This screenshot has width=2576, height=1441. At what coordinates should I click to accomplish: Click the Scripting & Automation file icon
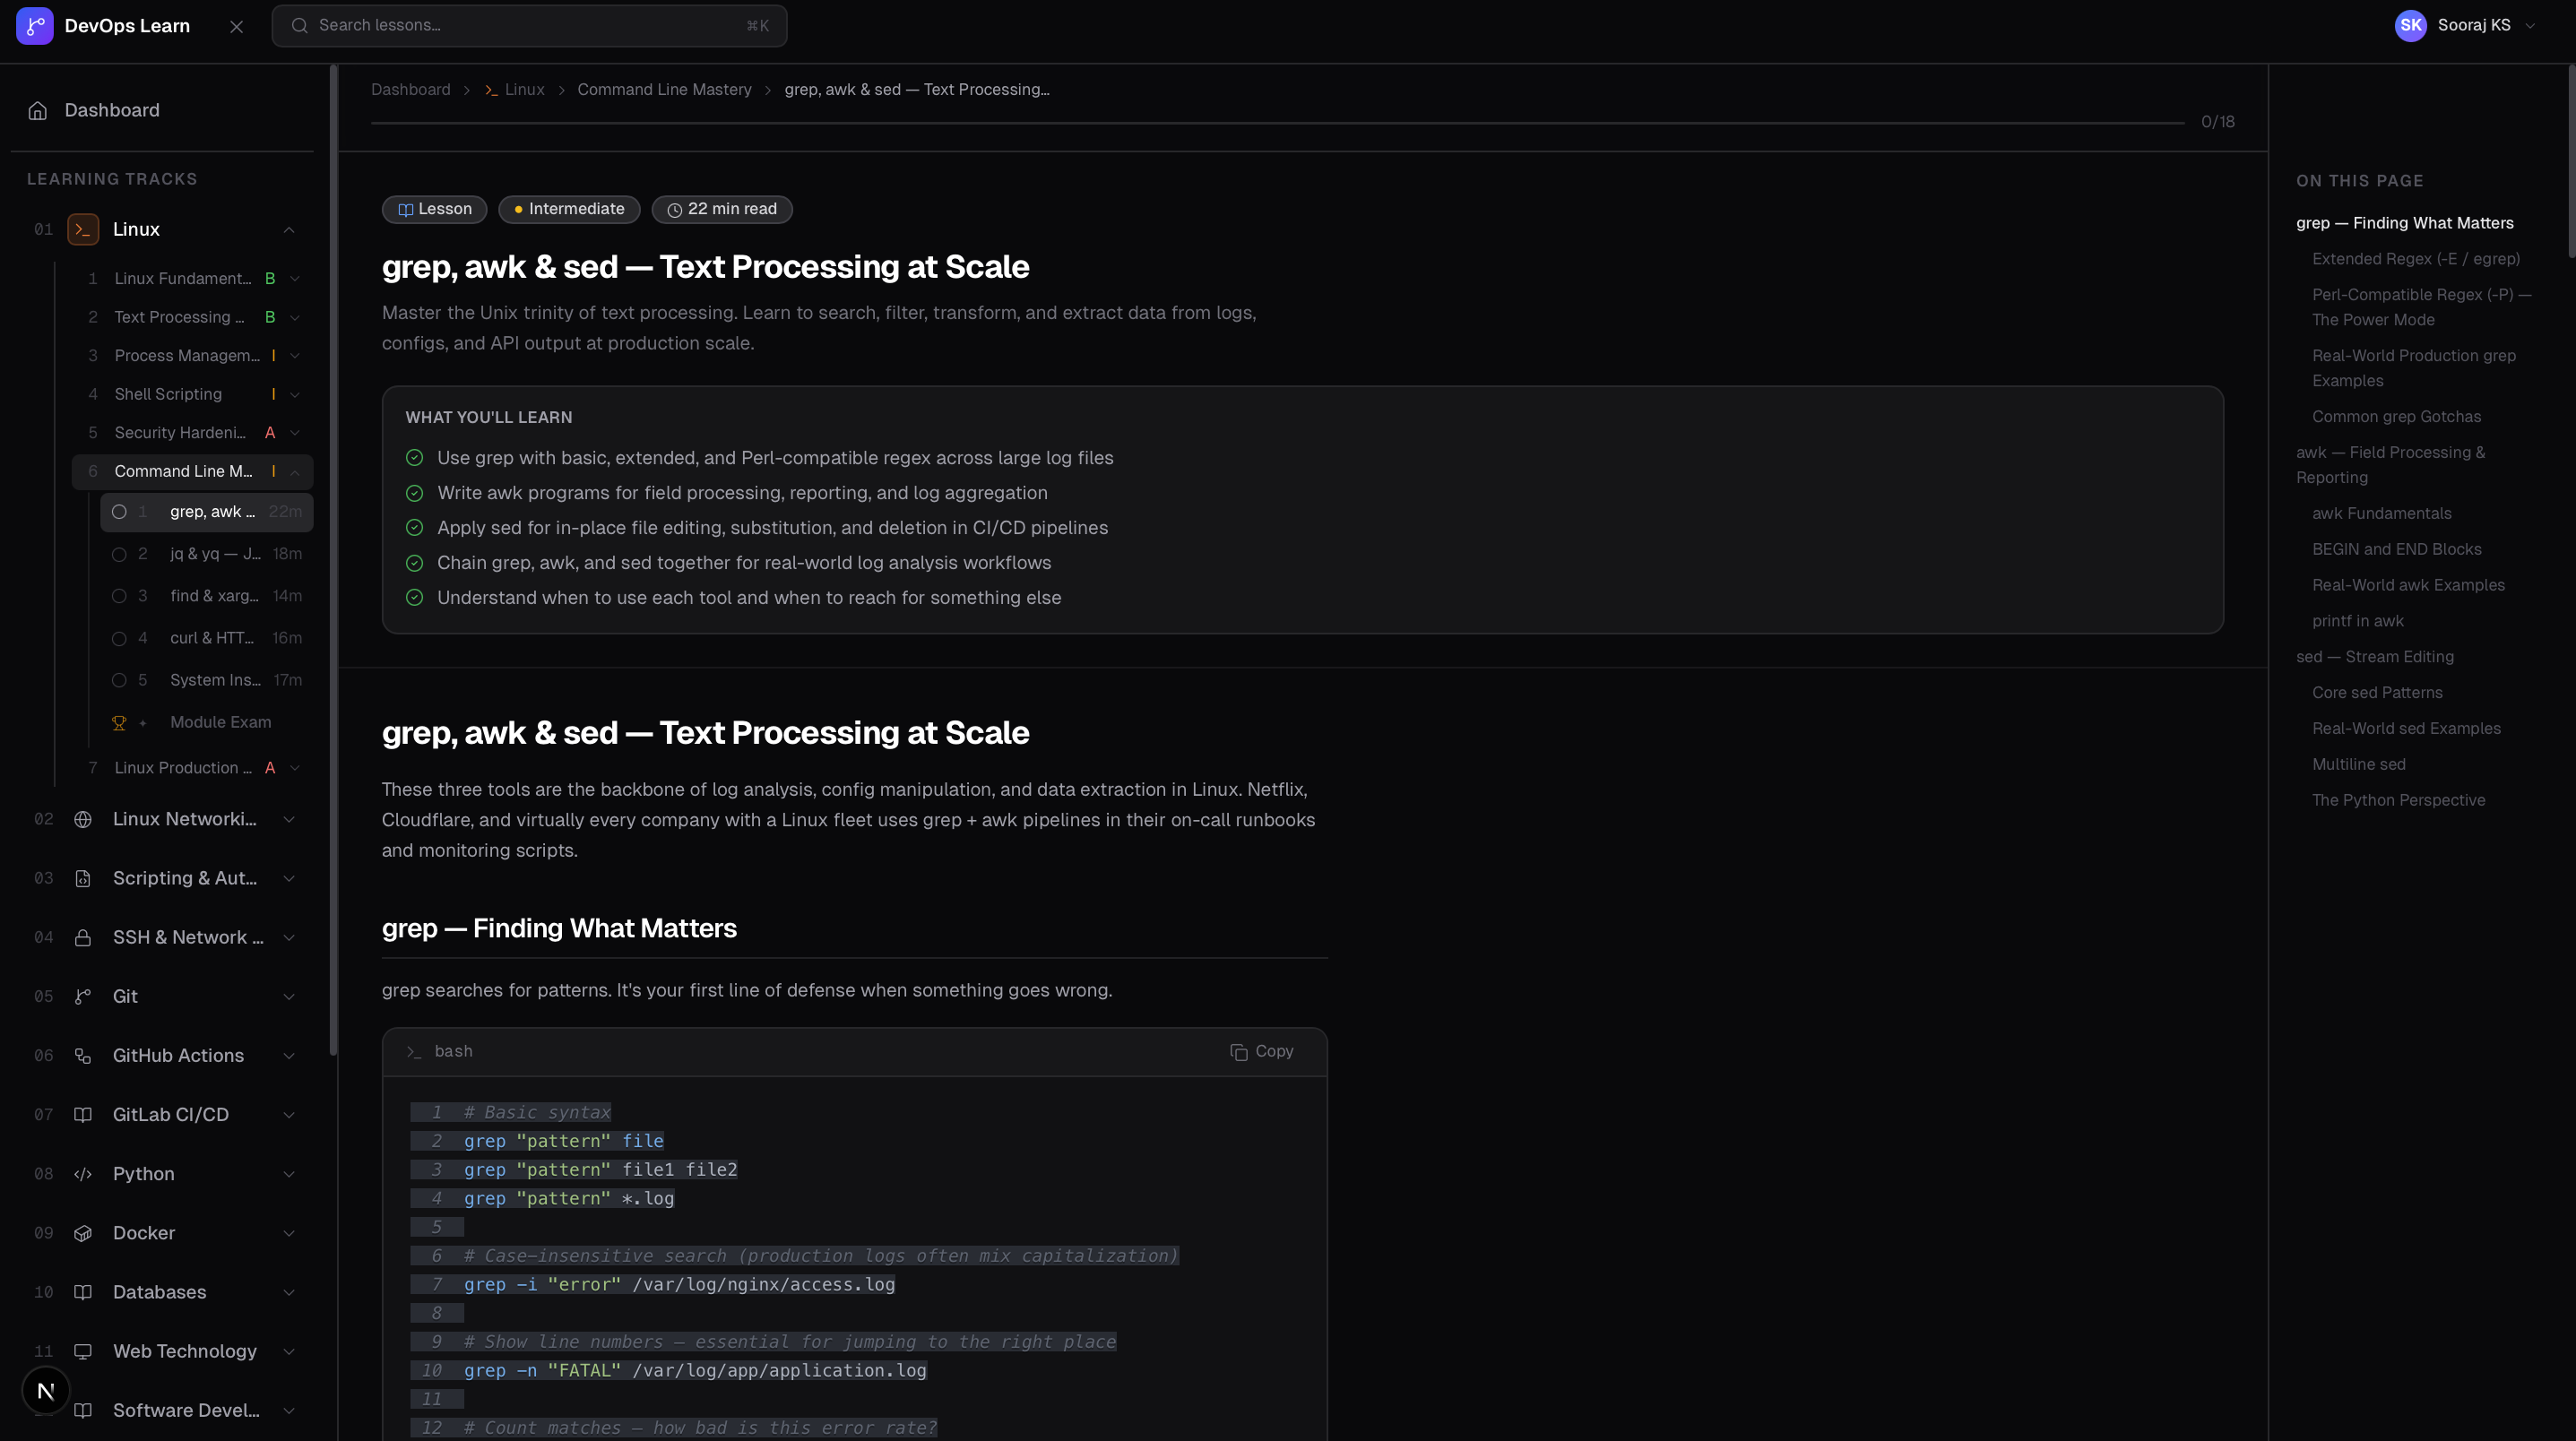pyautogui.click(x=83, y=879)
